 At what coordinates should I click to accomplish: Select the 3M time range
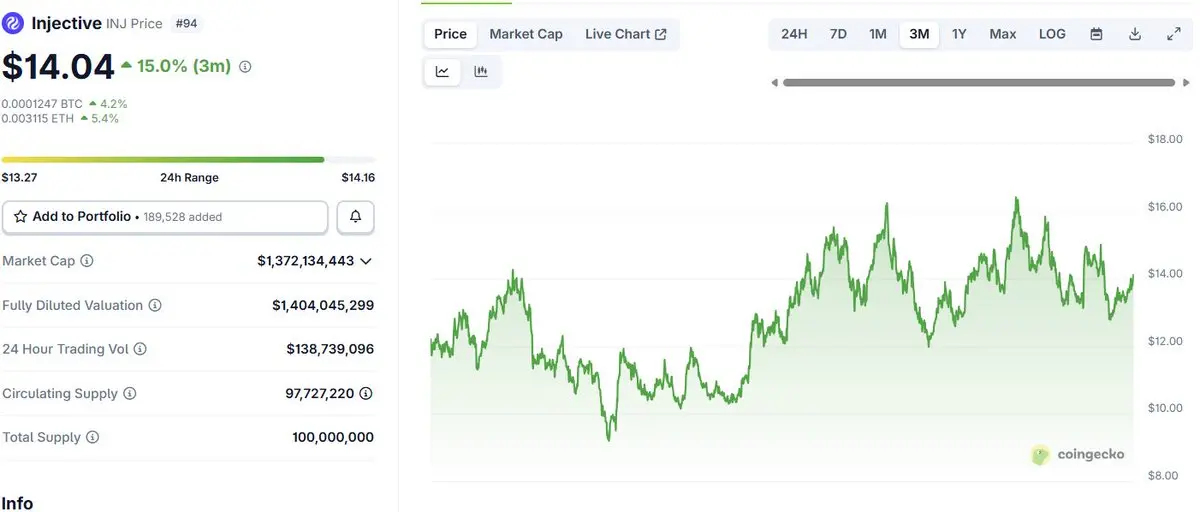pyautogui.click(x=919, y=34)
